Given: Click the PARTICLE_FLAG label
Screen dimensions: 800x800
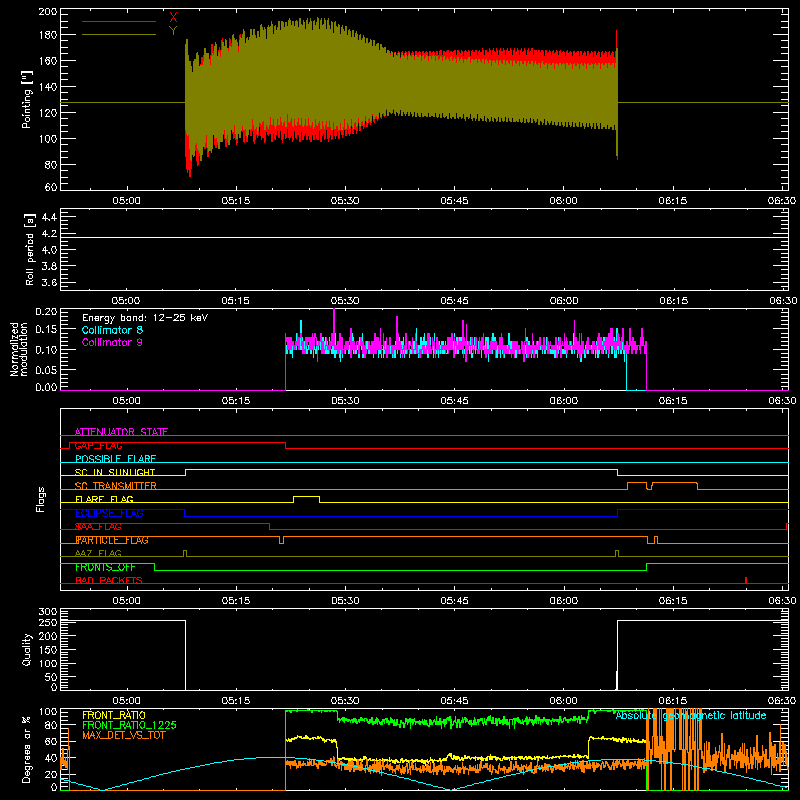Looking at the screenshot, I should pos(112,540).
